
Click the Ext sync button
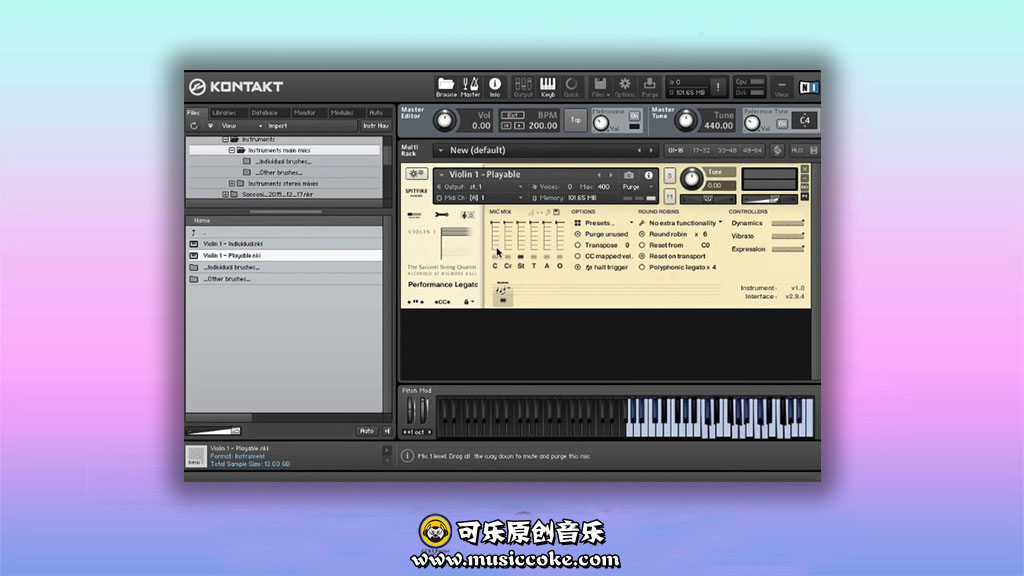pyautogui.click(x=513, y=116)
